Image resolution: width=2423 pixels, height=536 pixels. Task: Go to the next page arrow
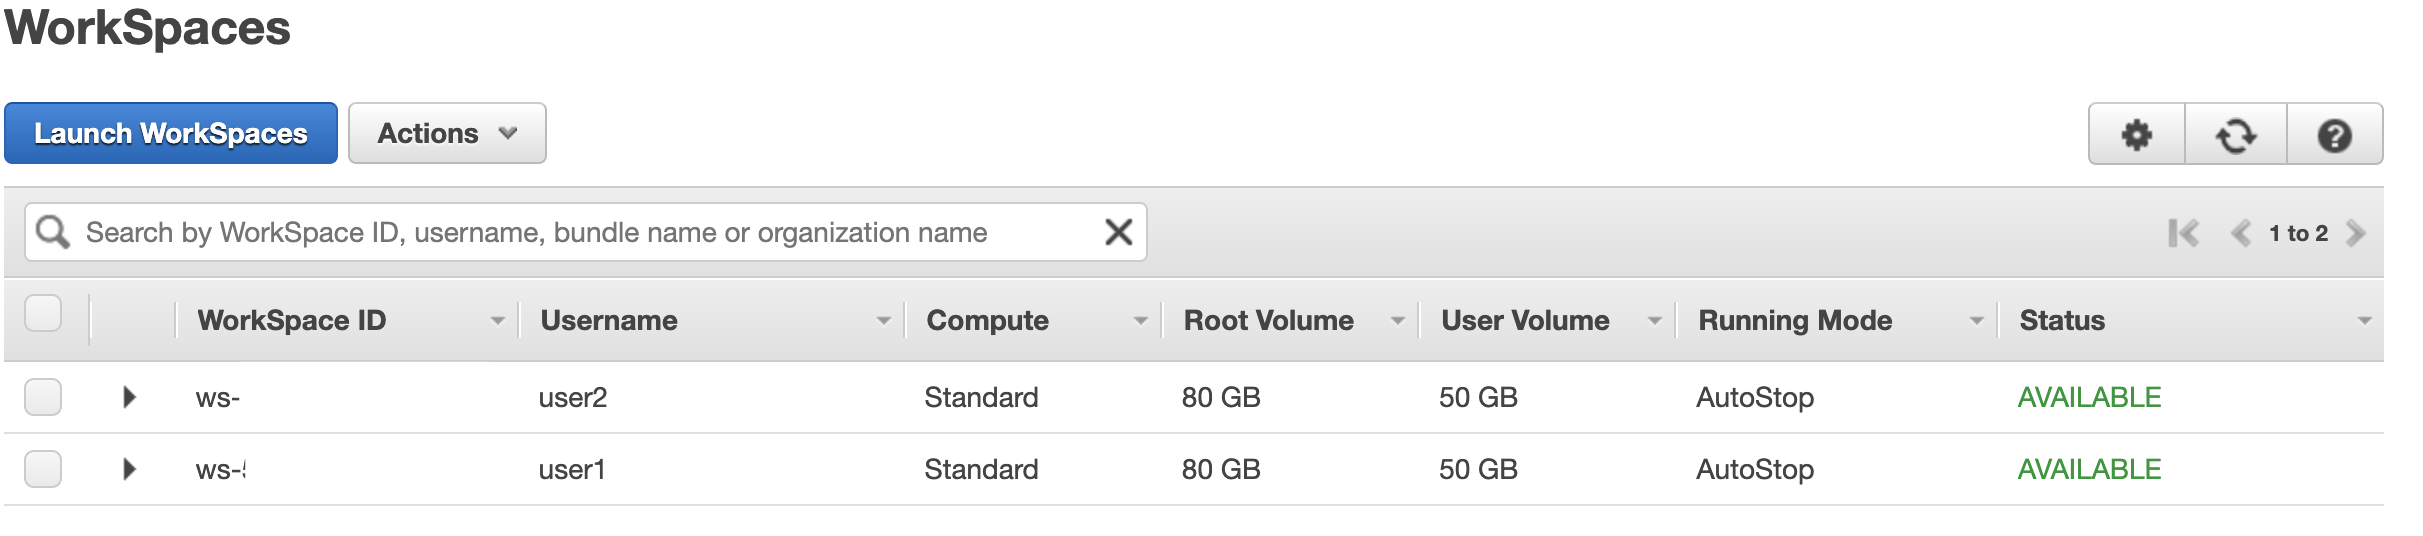click(2356, 233)
